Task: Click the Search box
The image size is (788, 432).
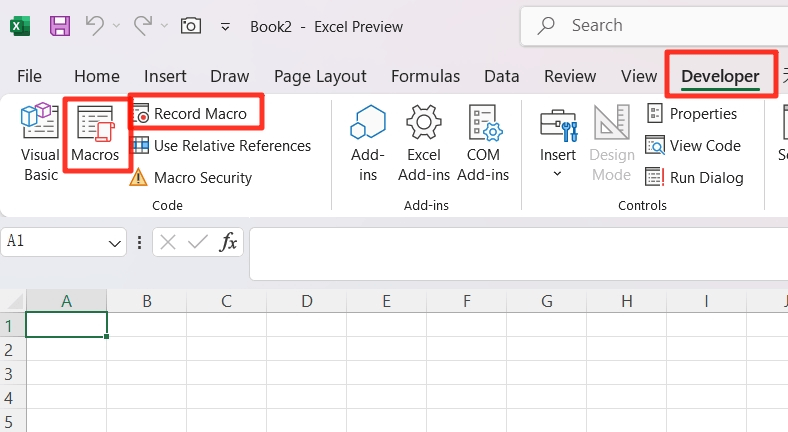Action: coord(650,26)
